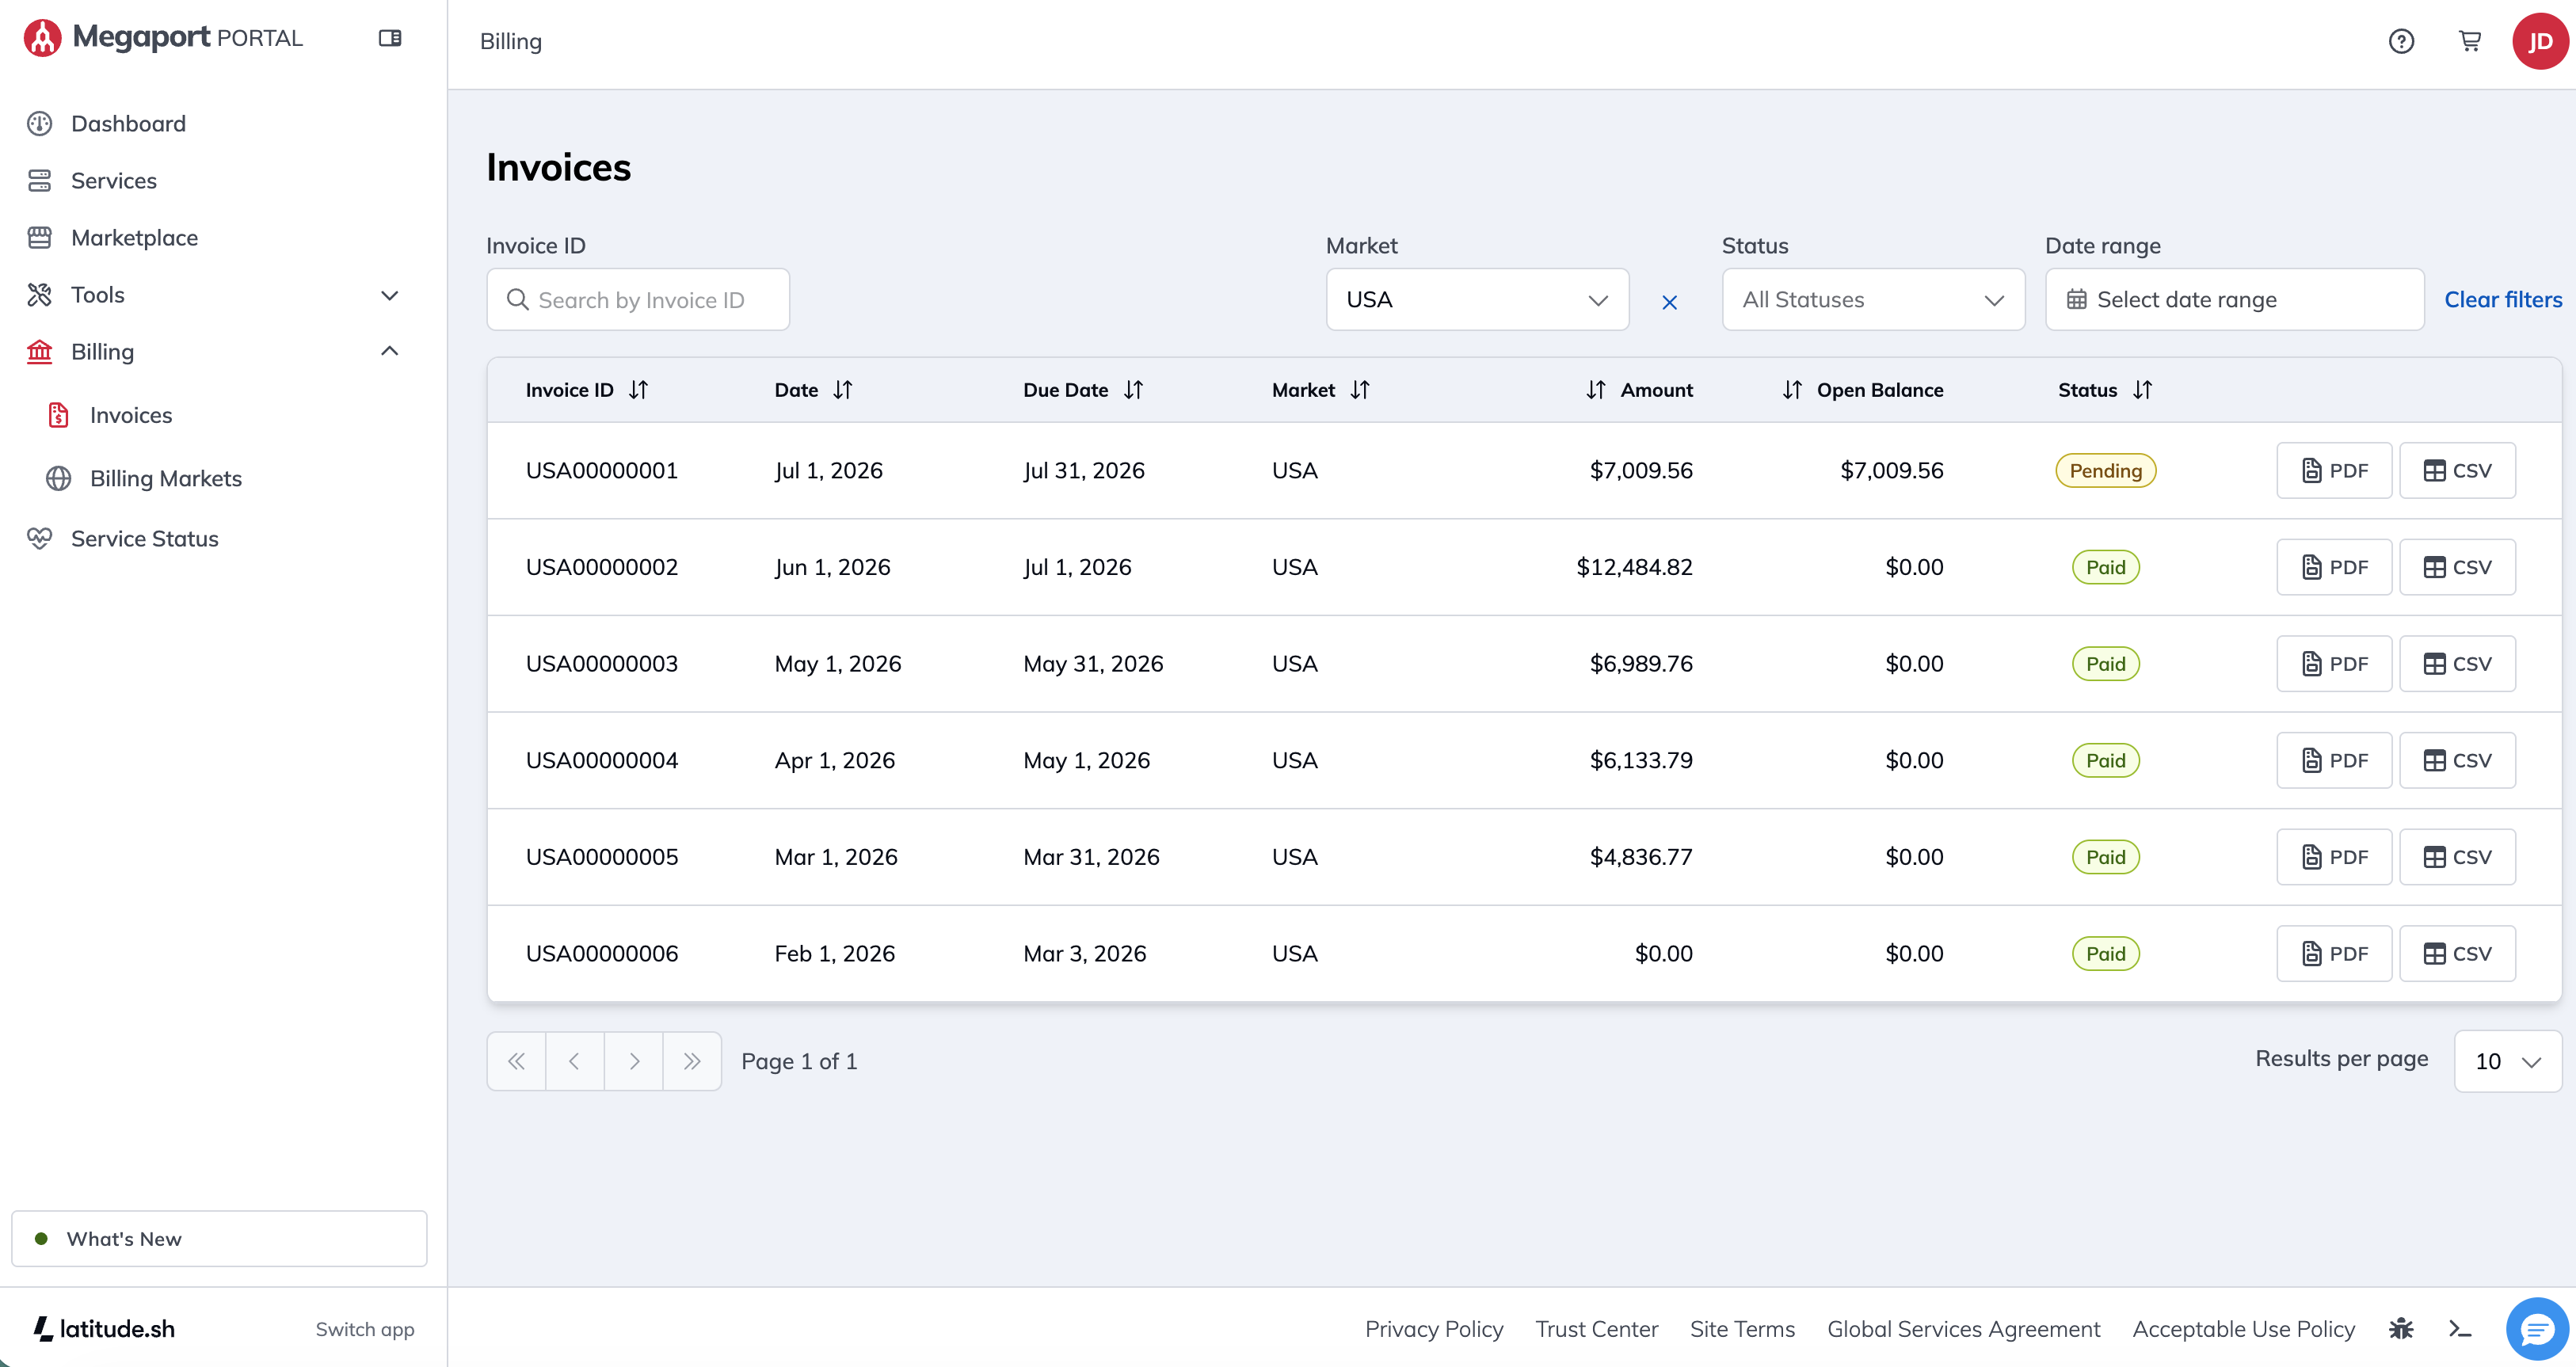This screenshot has height=1367, width=2576.
Task: Go to last page arrow
Action: (x=692, y=1061)
